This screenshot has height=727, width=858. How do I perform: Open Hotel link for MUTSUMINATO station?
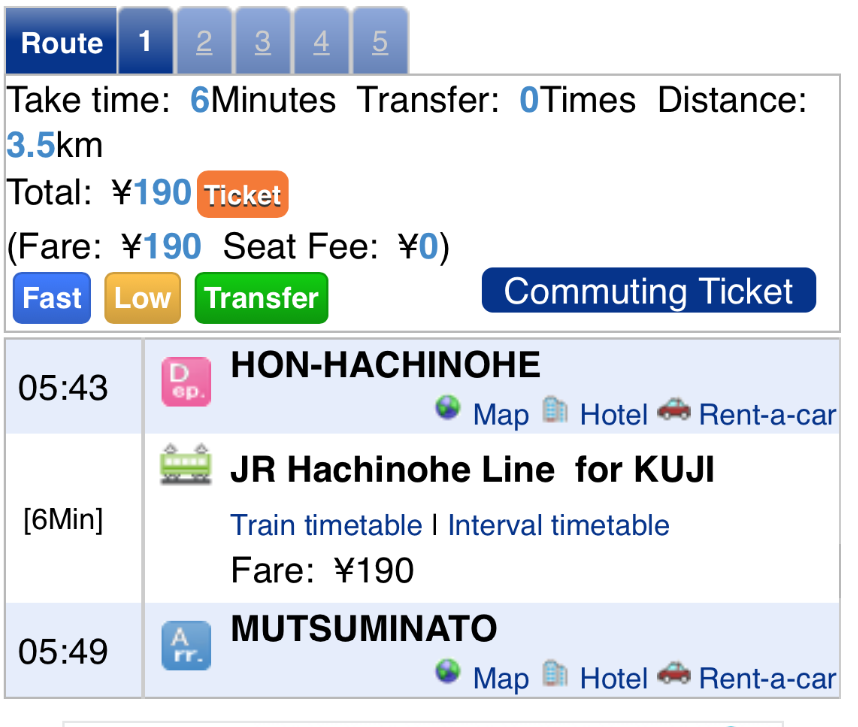click(x=613, y=678)
